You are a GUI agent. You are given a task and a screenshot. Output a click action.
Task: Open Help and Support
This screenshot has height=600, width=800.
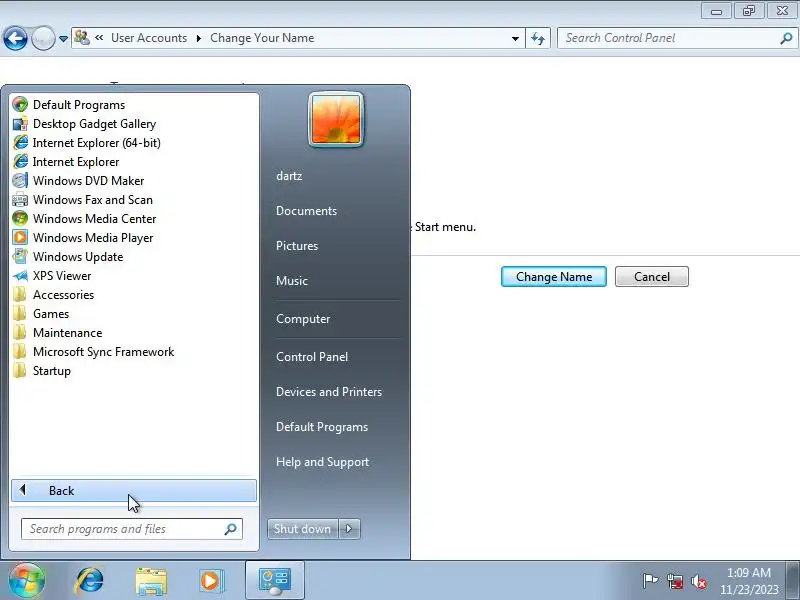tap(322, 462)
